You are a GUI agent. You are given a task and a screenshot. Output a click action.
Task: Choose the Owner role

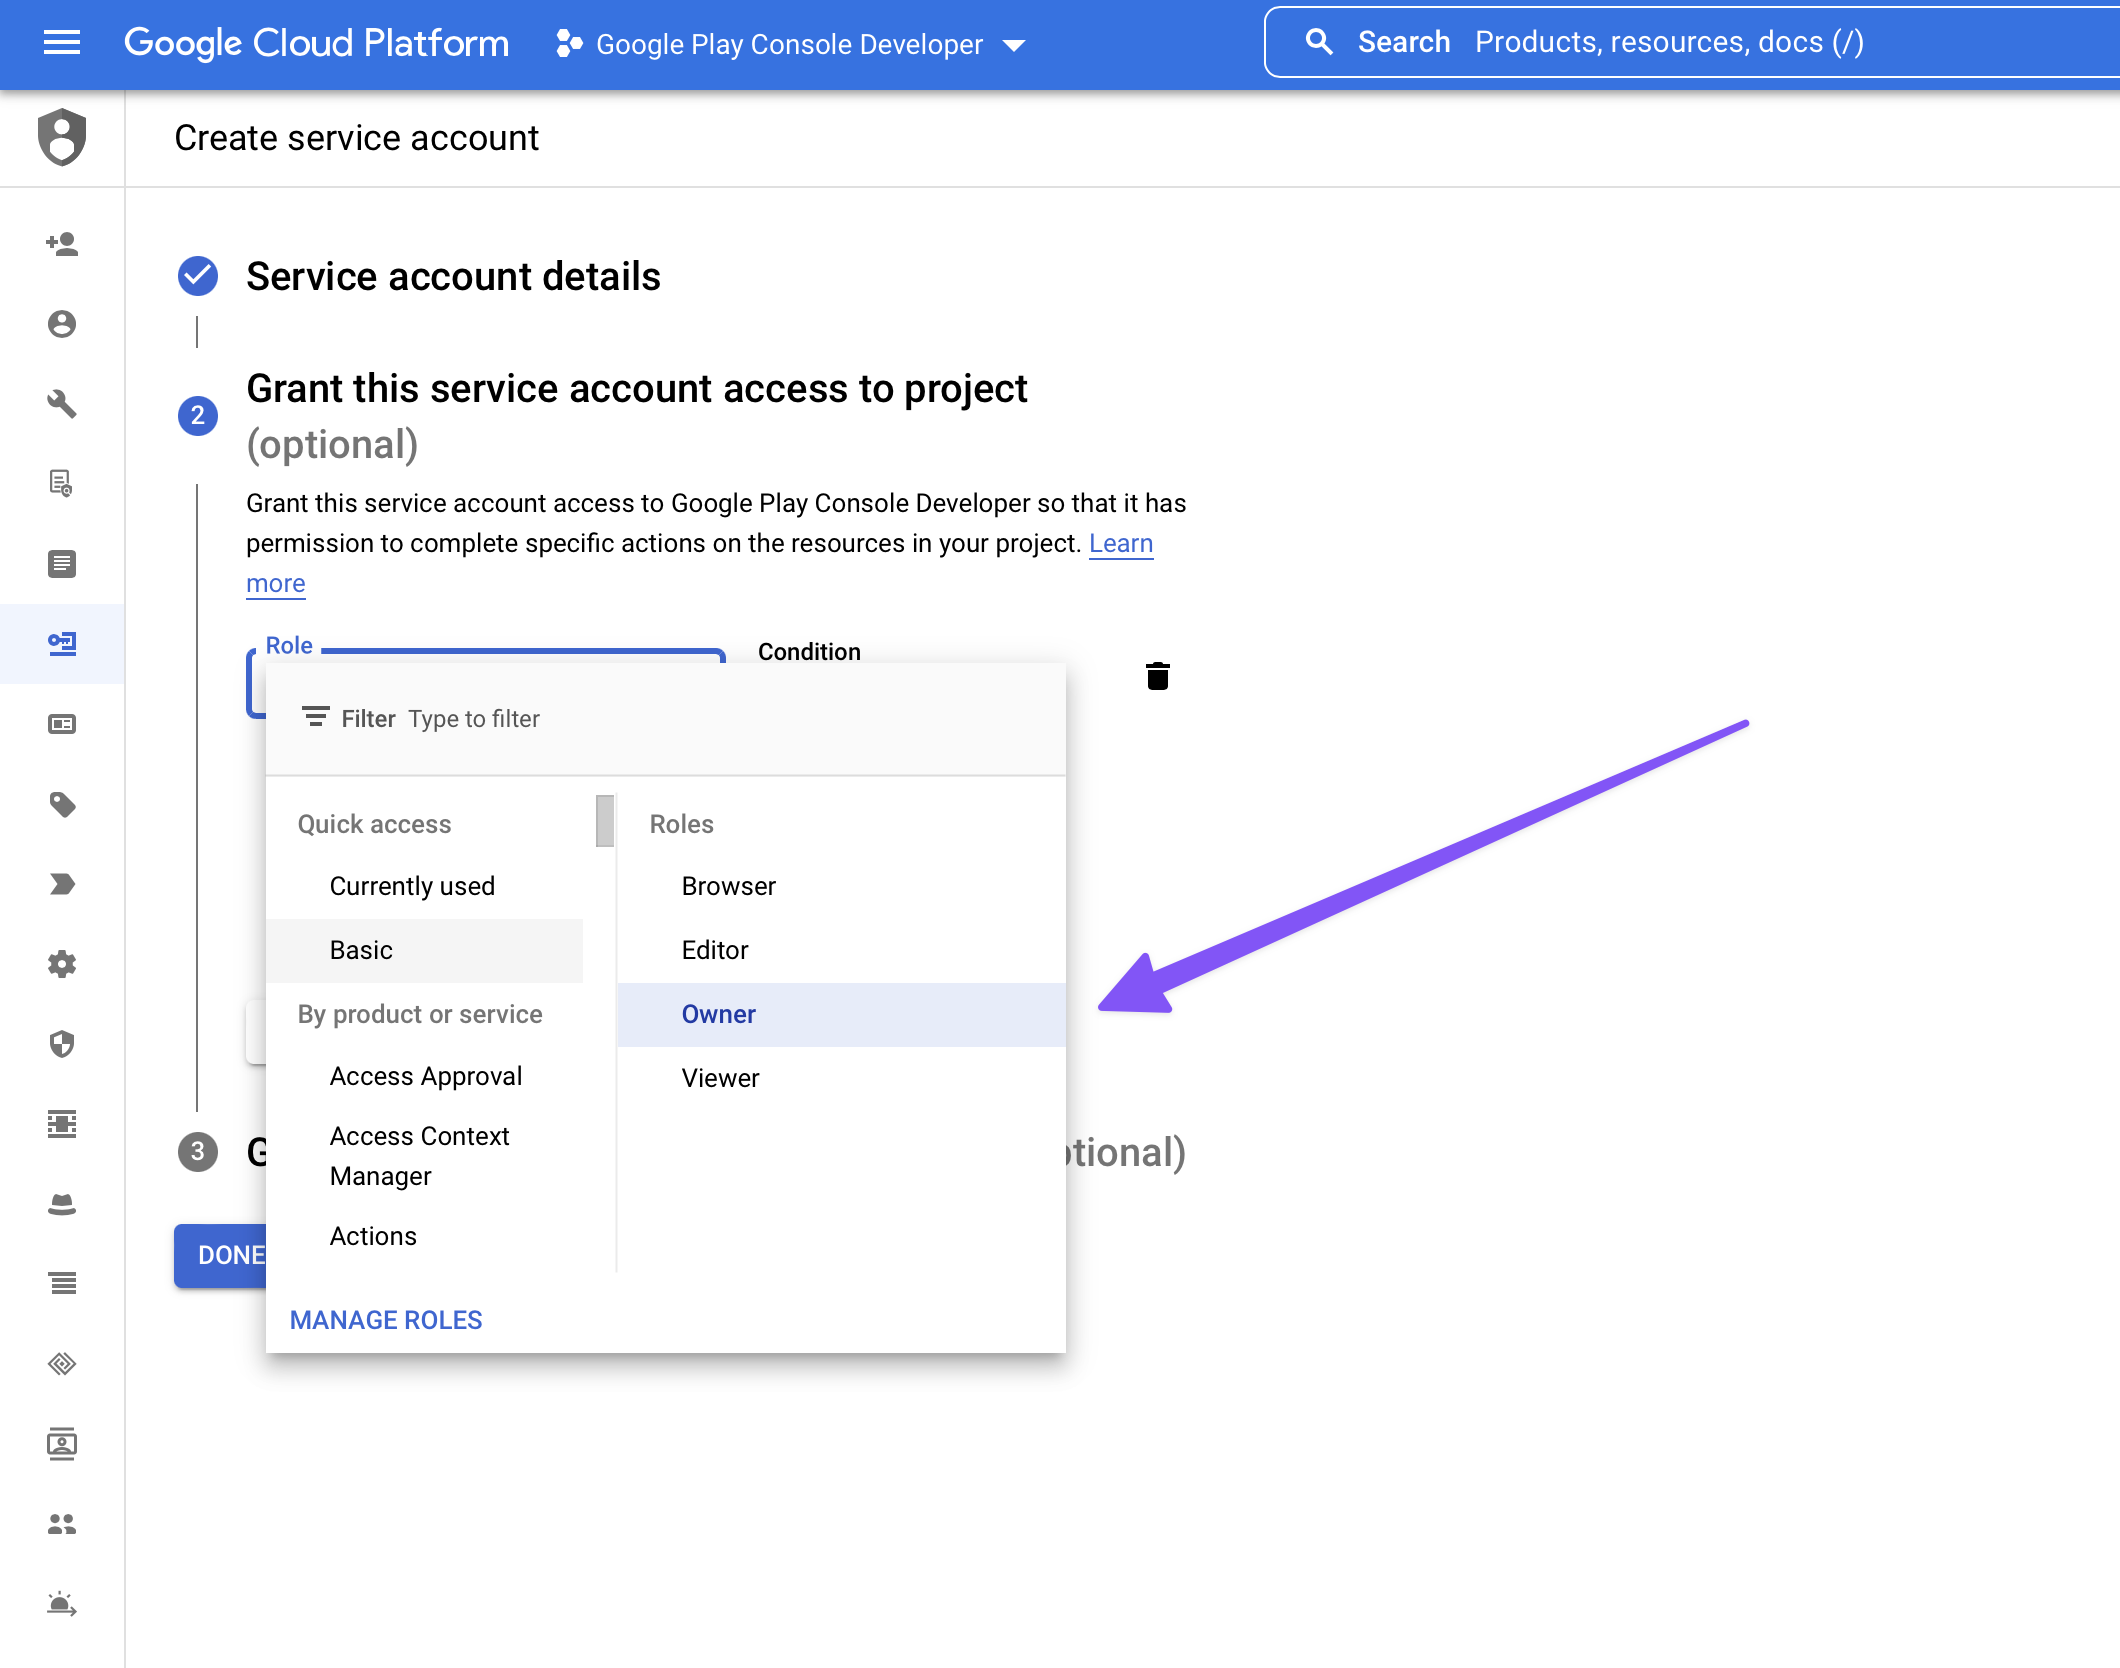click(718, 1014)
